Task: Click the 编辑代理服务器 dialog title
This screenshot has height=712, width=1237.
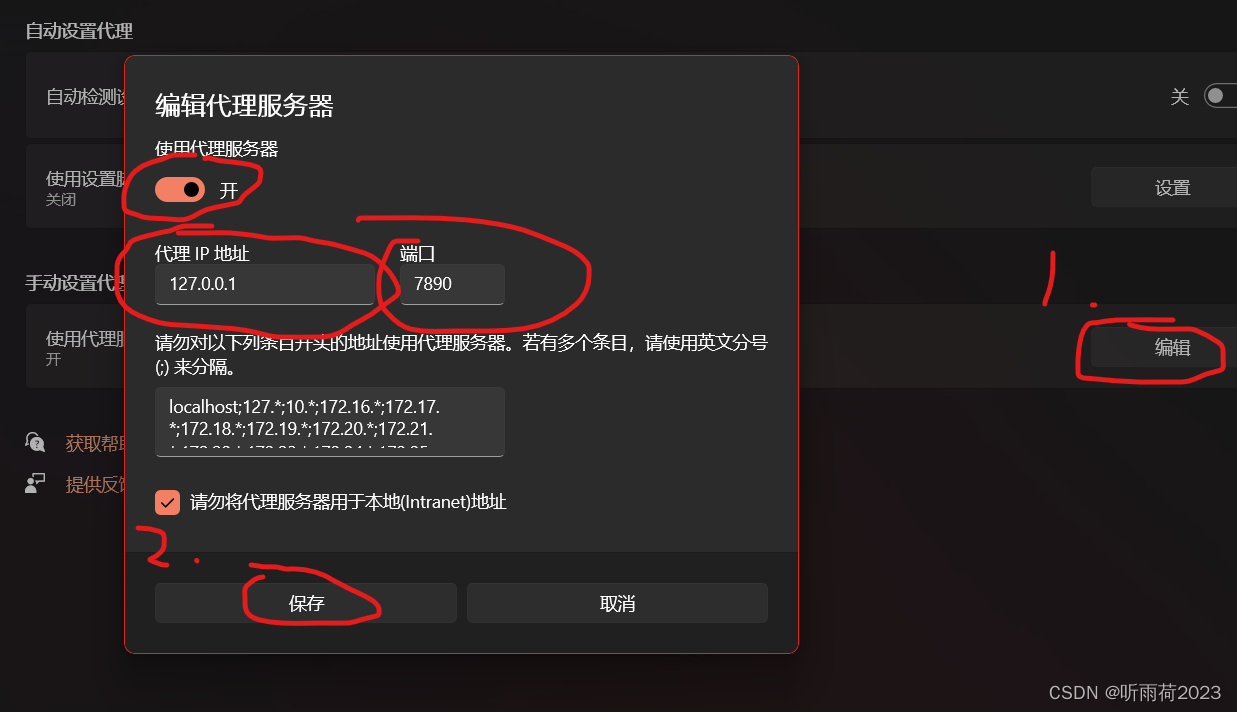Action: click(244, 105)
